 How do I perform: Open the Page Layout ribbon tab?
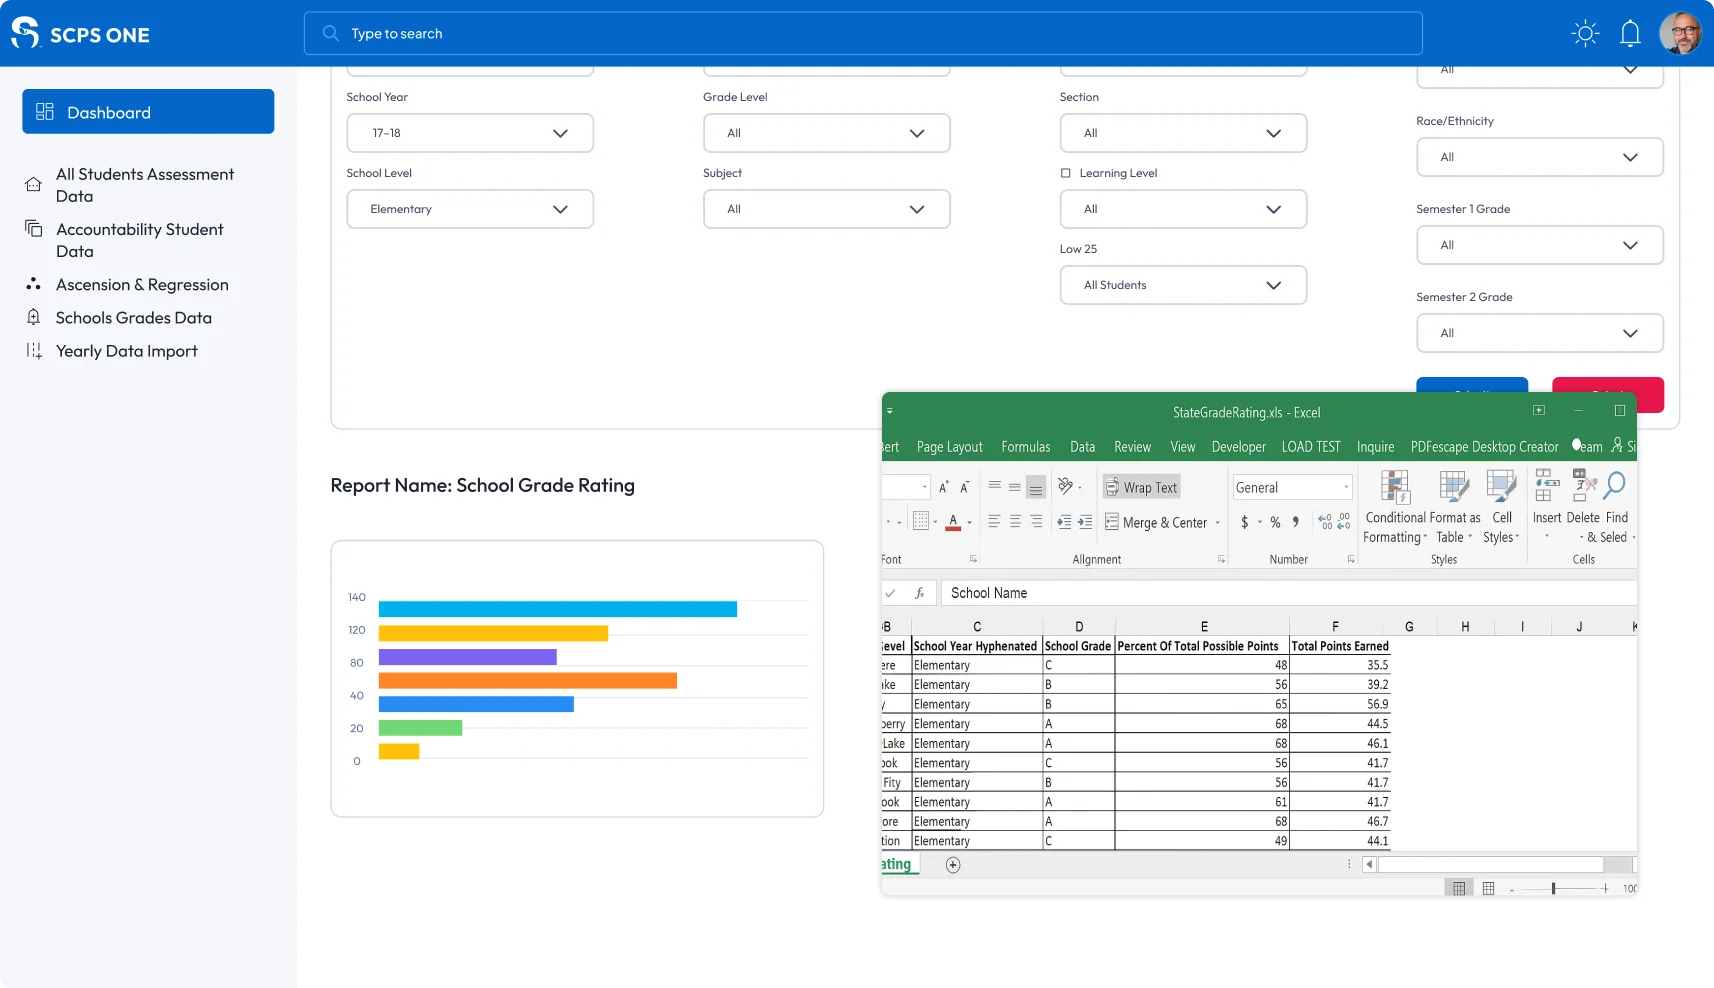tap(949, 447)
